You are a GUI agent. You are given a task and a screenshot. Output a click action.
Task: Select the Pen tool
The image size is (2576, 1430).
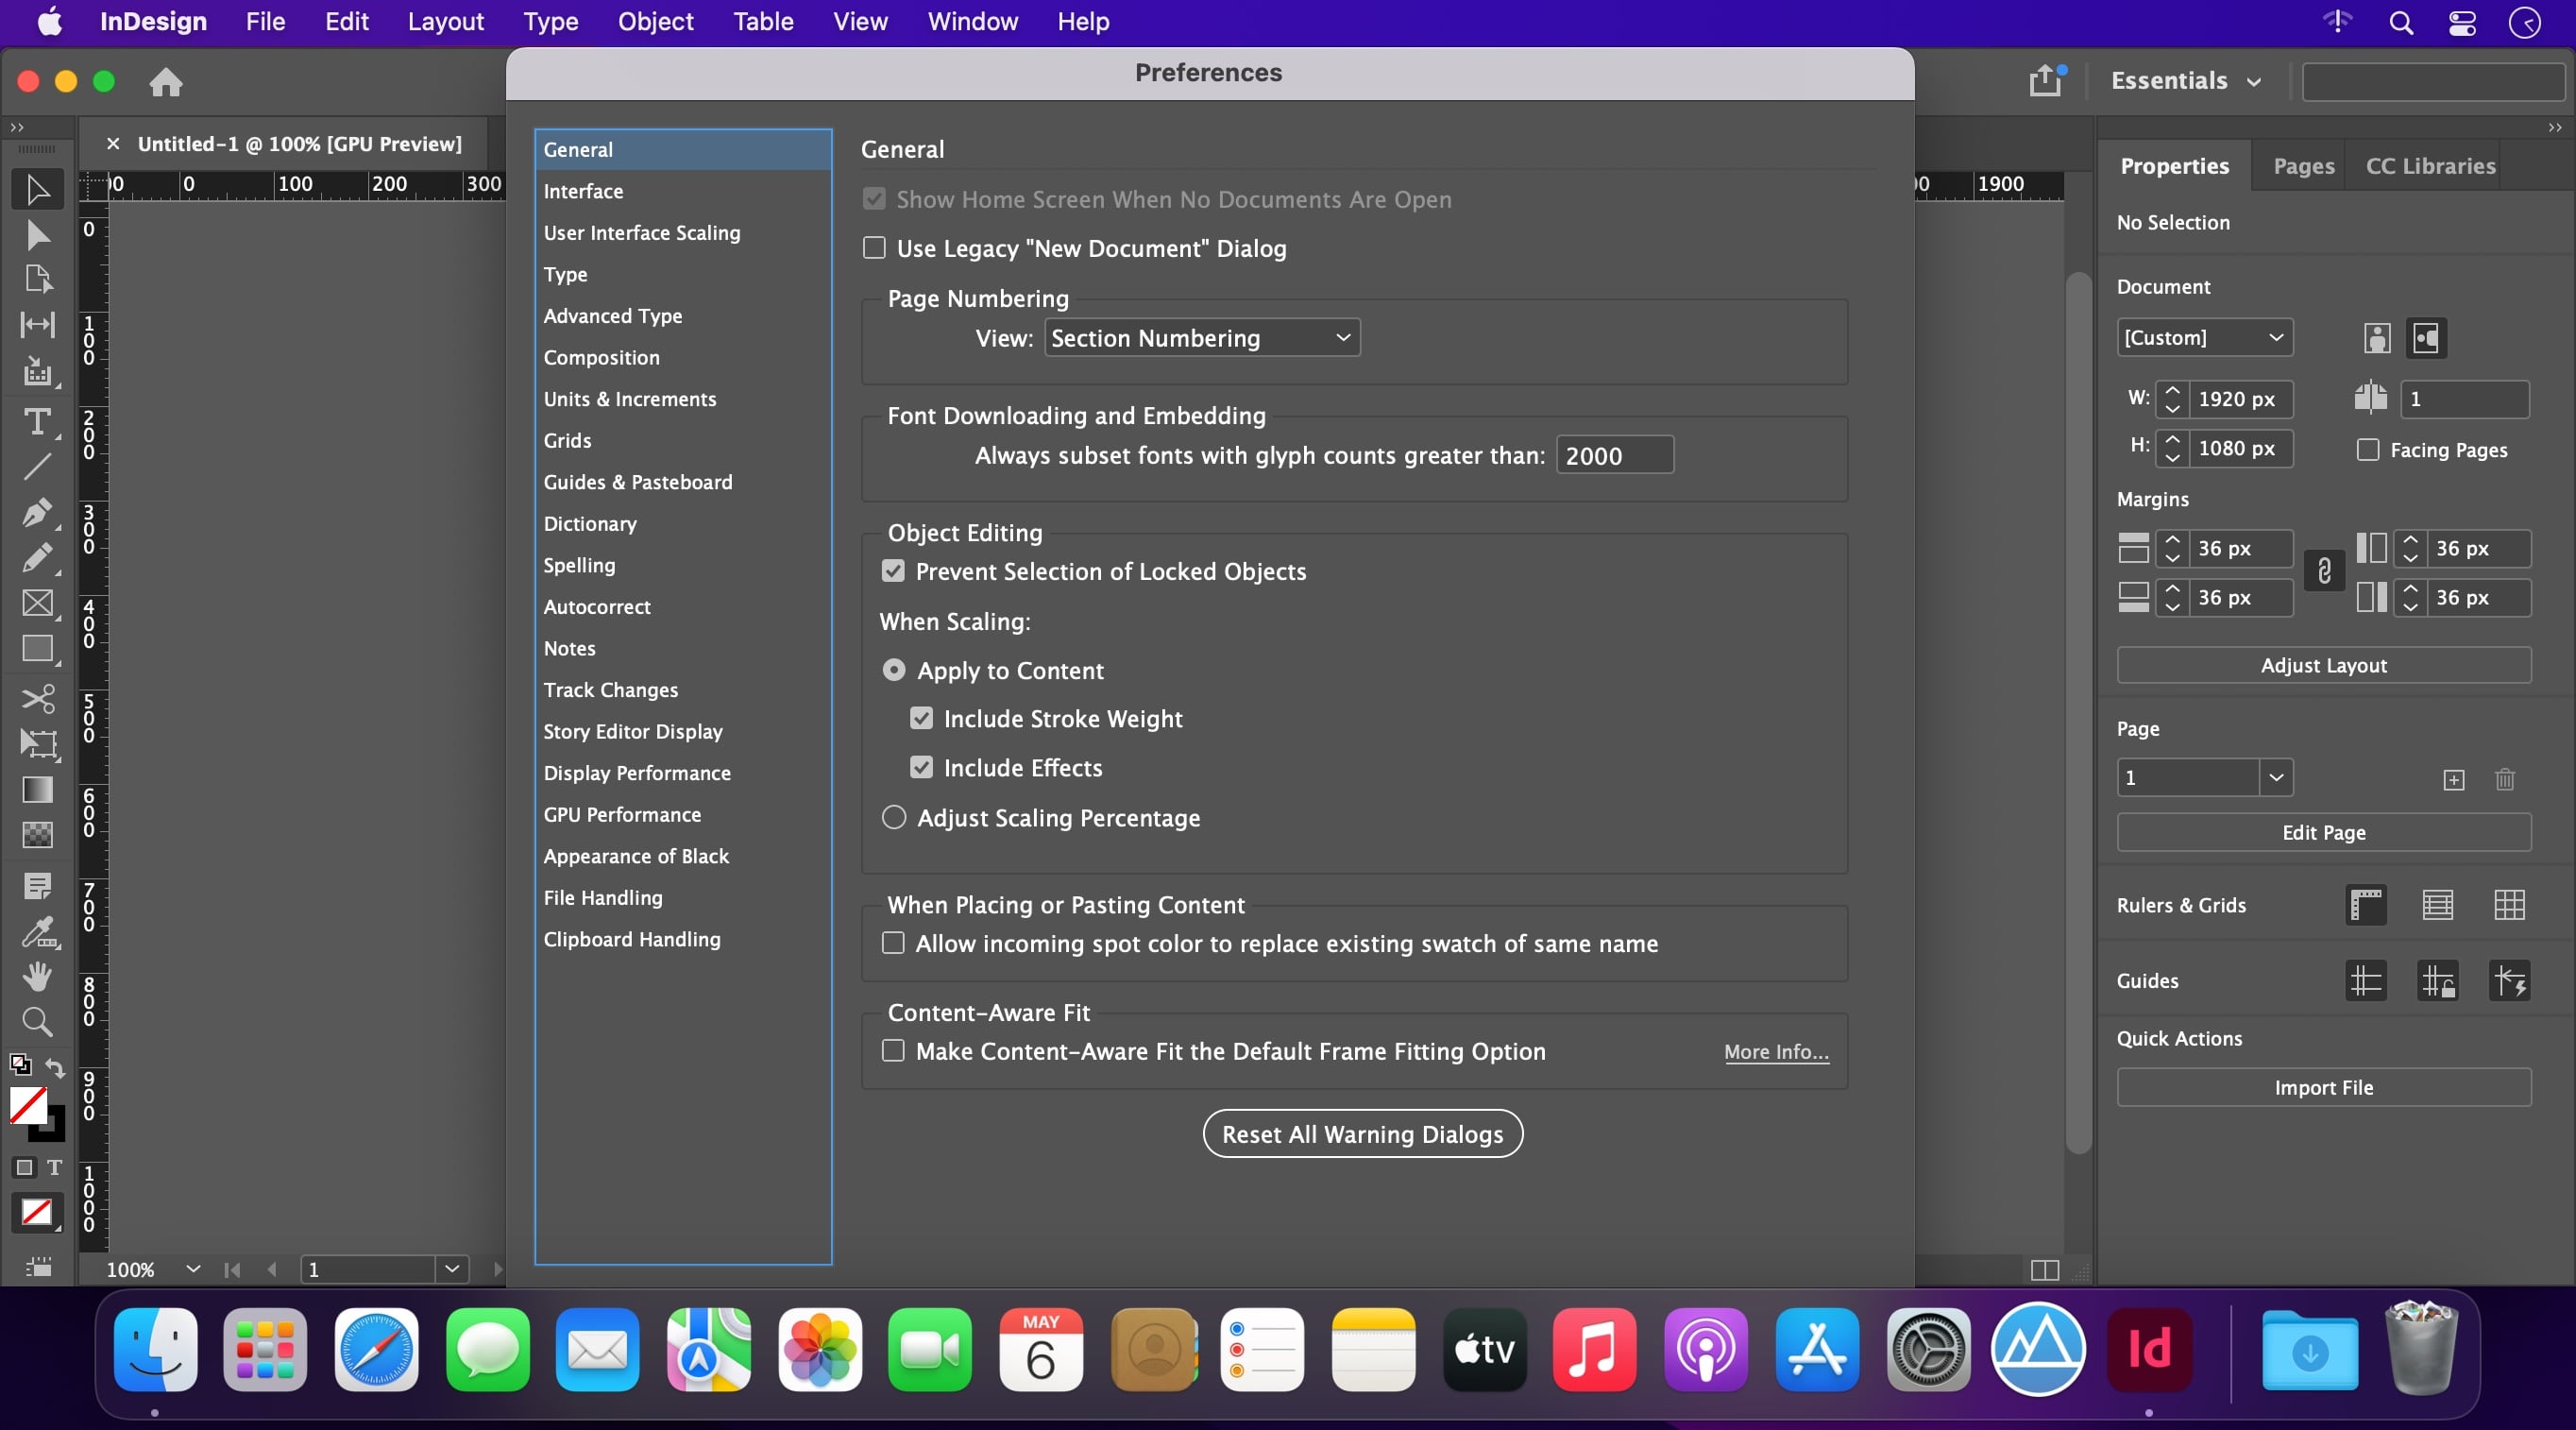tap(38, 513)
